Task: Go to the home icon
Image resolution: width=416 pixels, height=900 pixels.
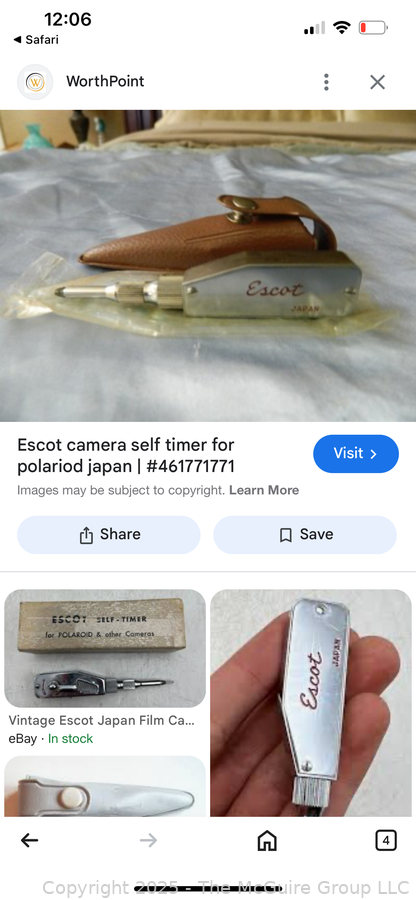Action: [267, 841]
